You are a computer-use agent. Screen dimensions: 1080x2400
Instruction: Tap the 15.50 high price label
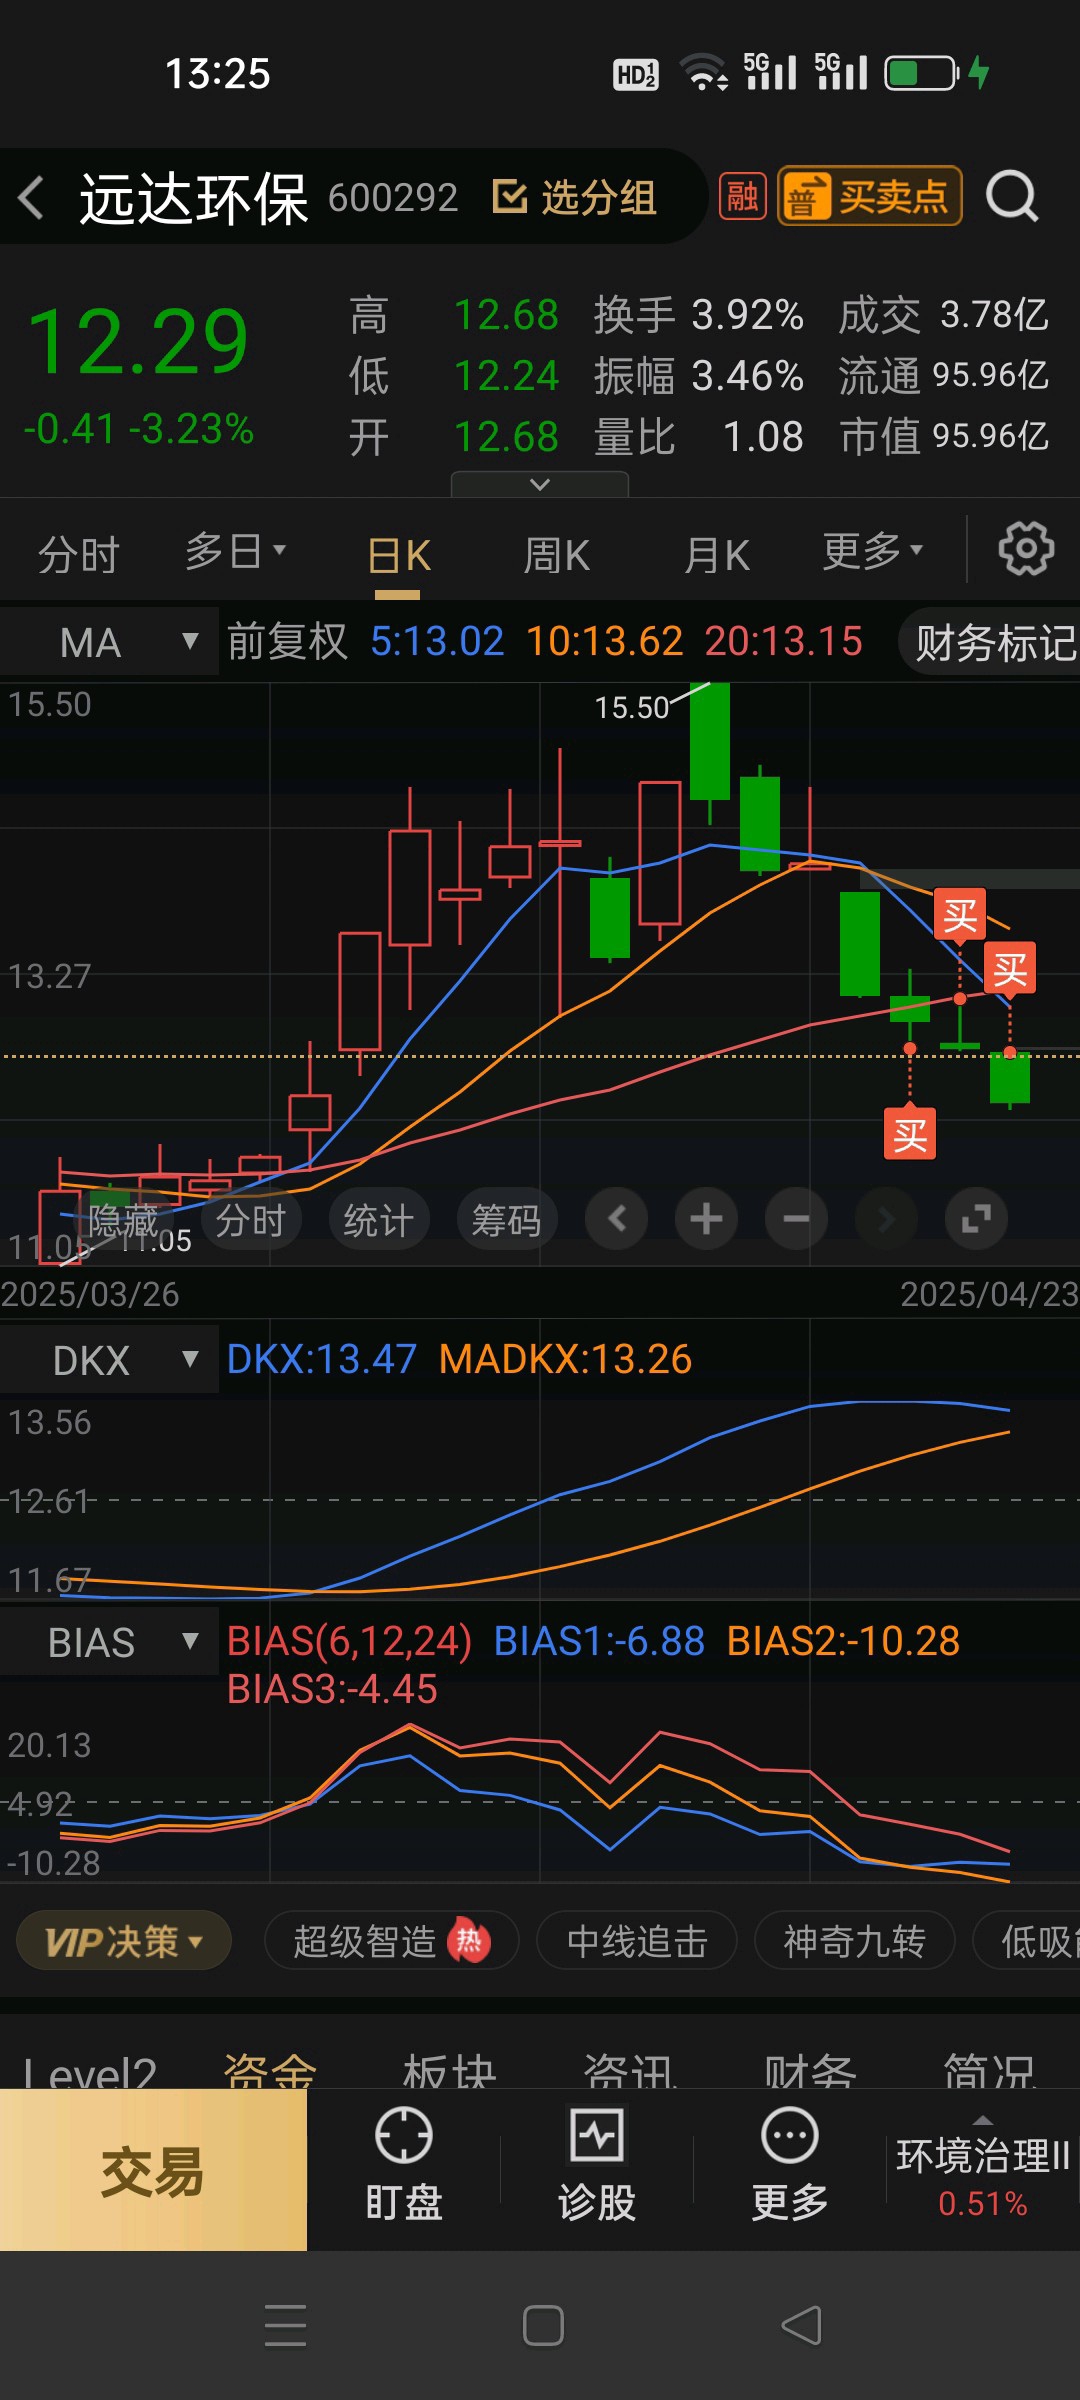(631, 708)
